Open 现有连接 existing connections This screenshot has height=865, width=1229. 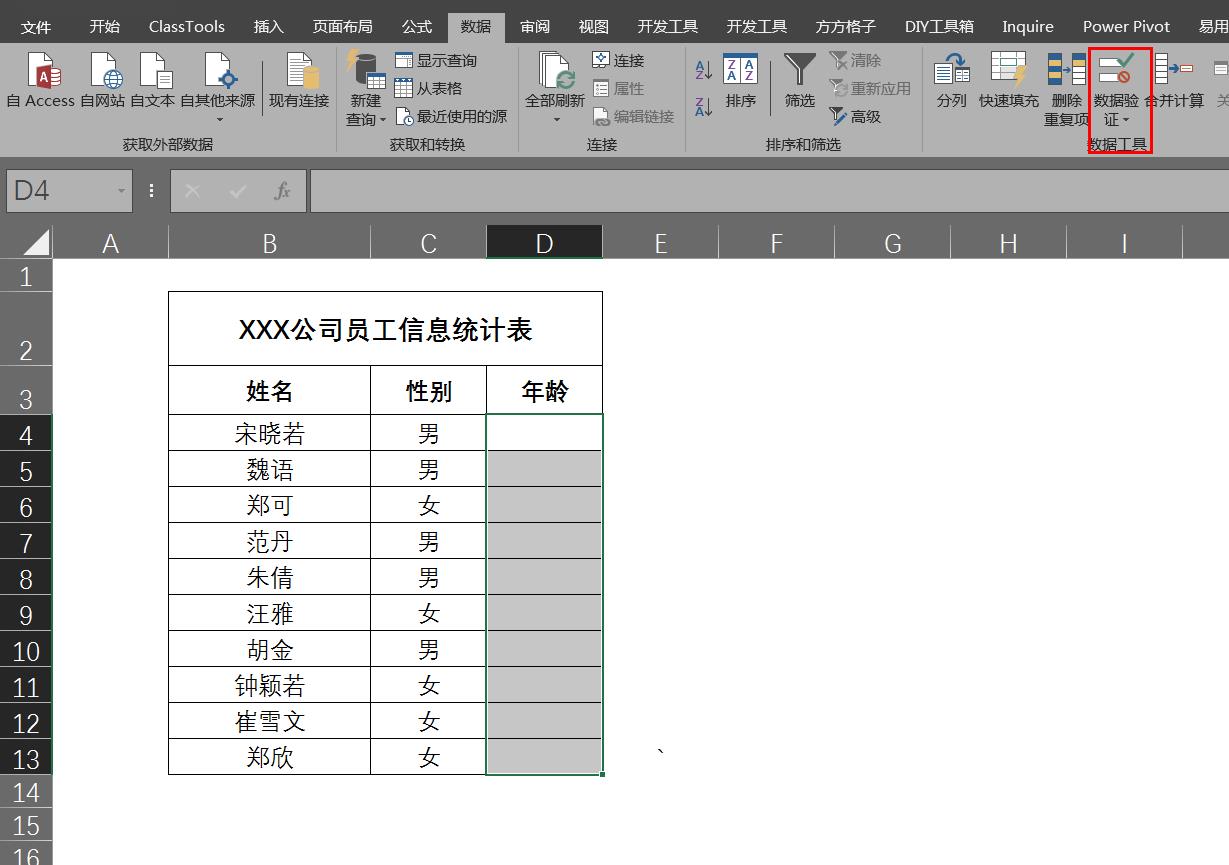[x=299, y=81]
